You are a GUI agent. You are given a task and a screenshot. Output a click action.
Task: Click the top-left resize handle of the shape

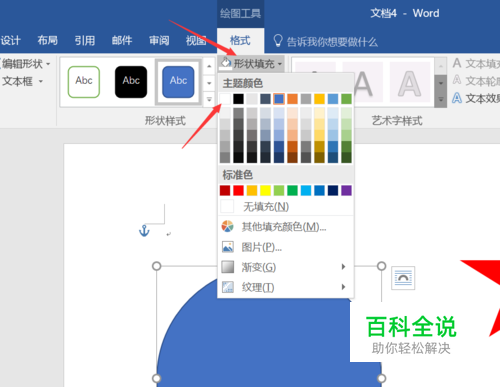coord(156,266)
